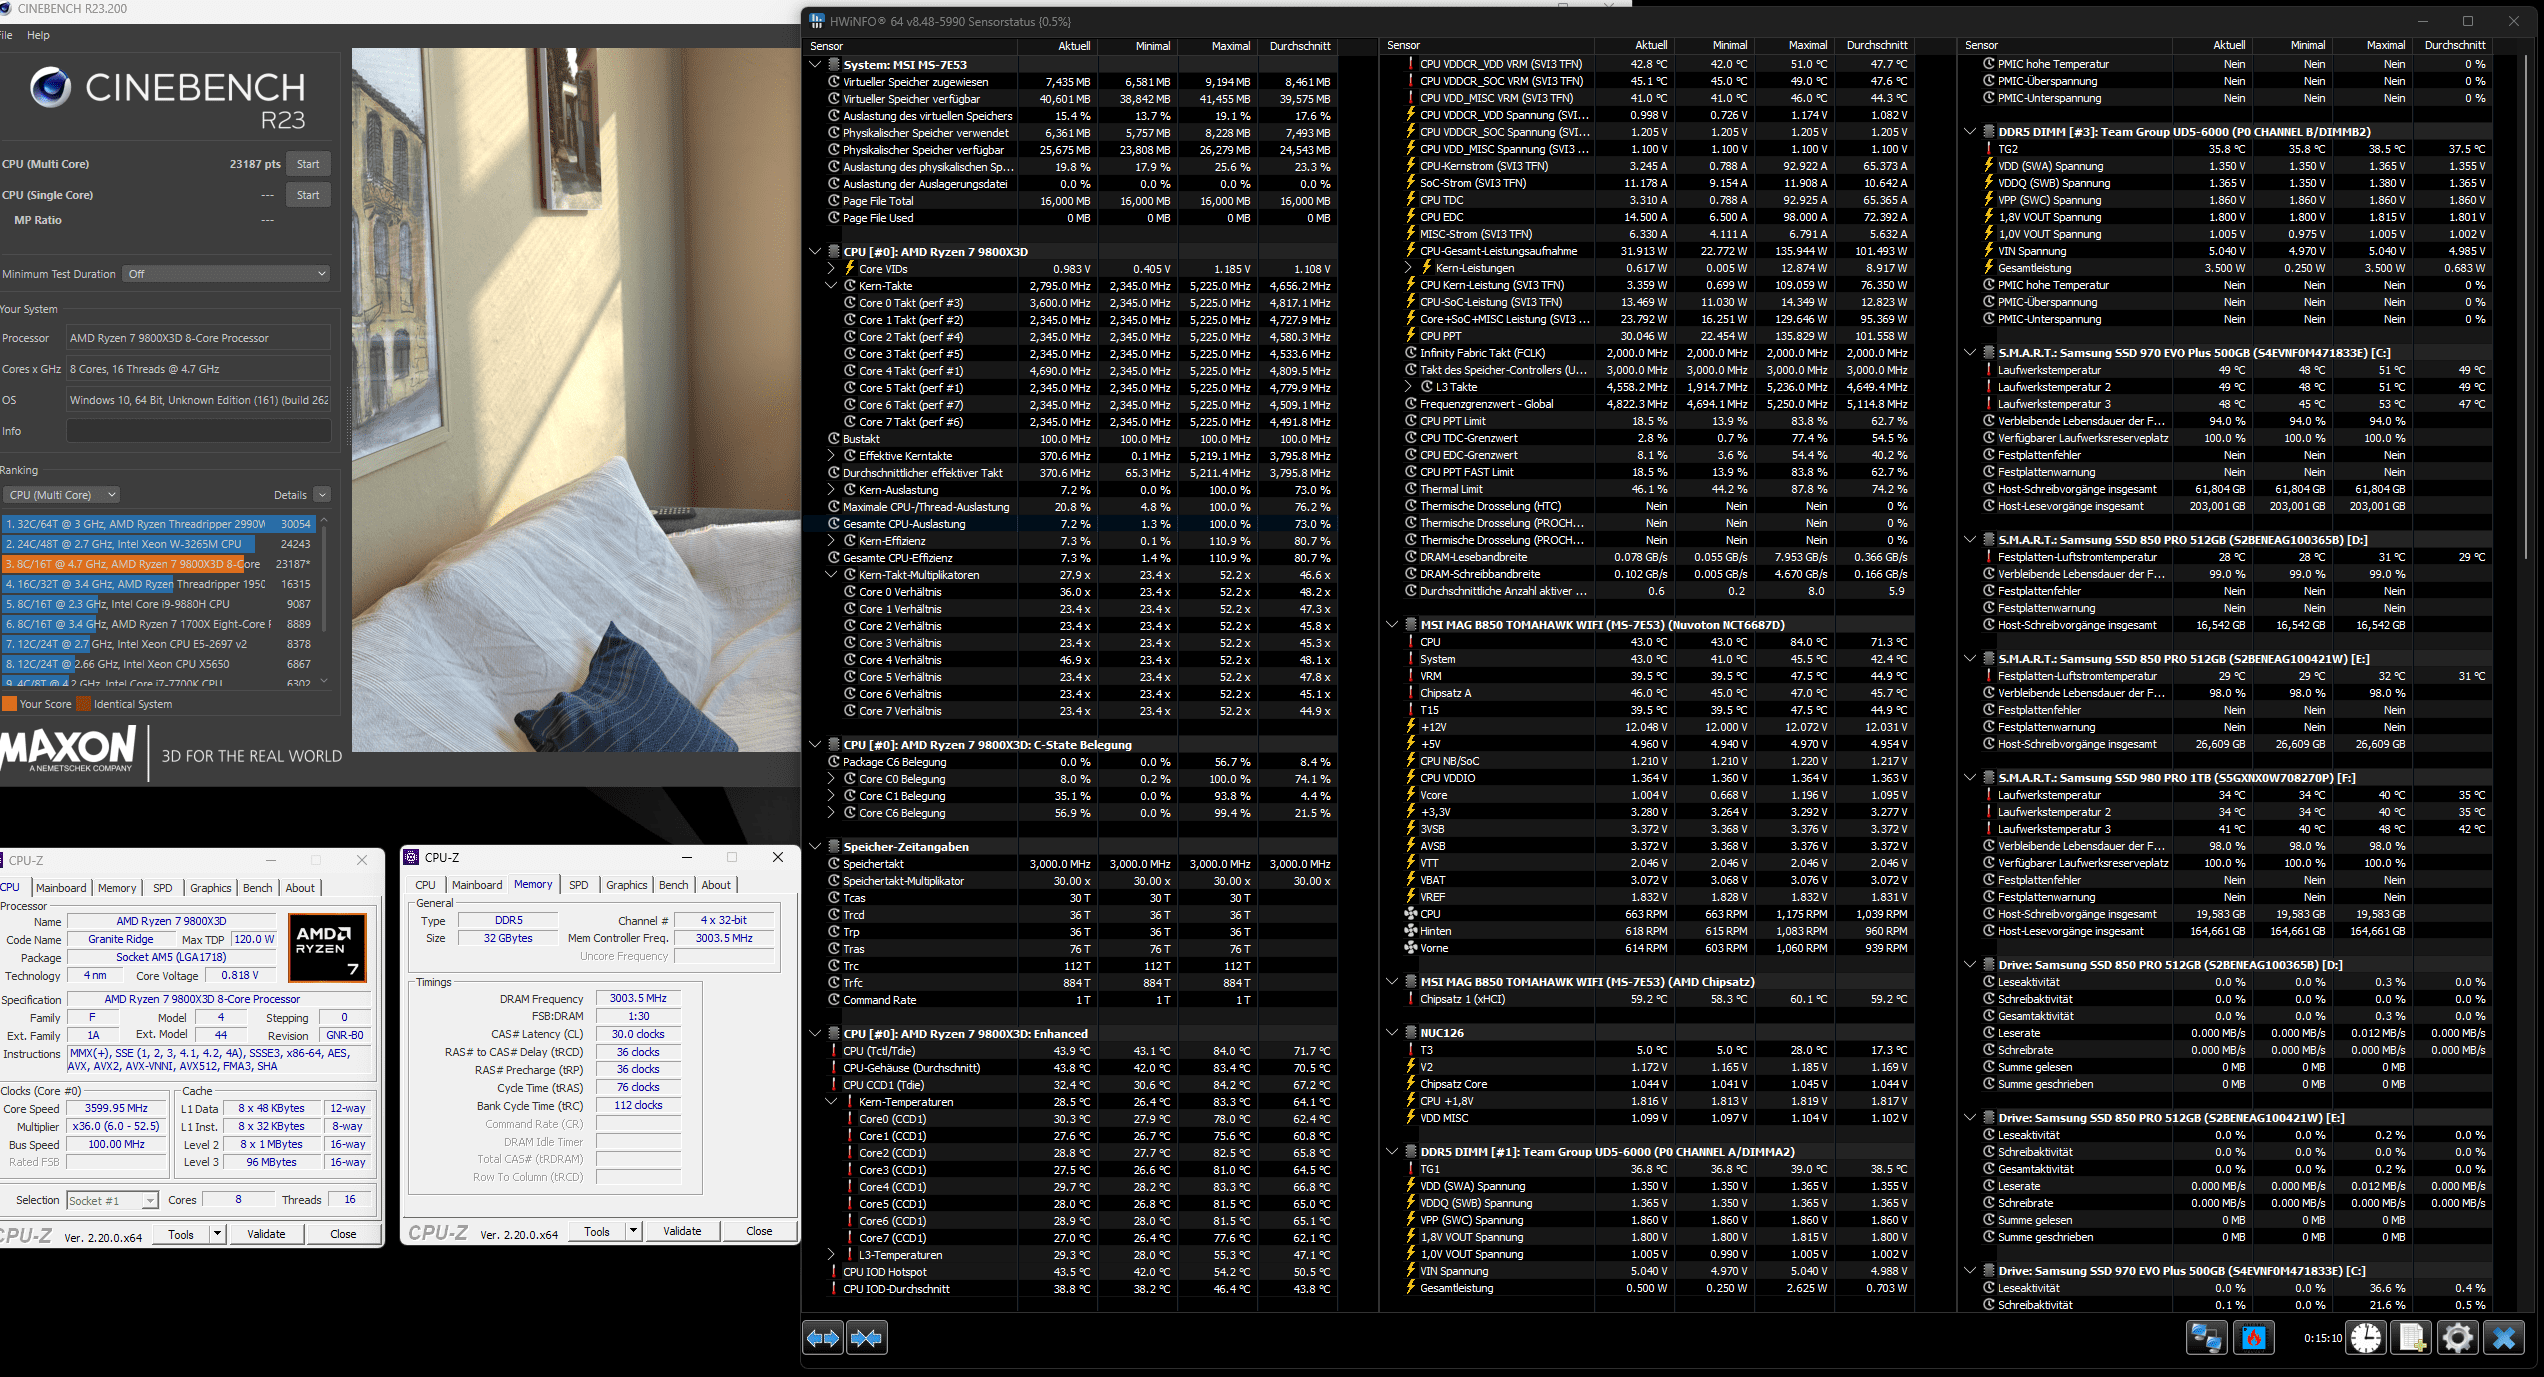Start logging with the sheet-plus icon
Screen dimensions: 2544x1377
coord(2411,1338)
